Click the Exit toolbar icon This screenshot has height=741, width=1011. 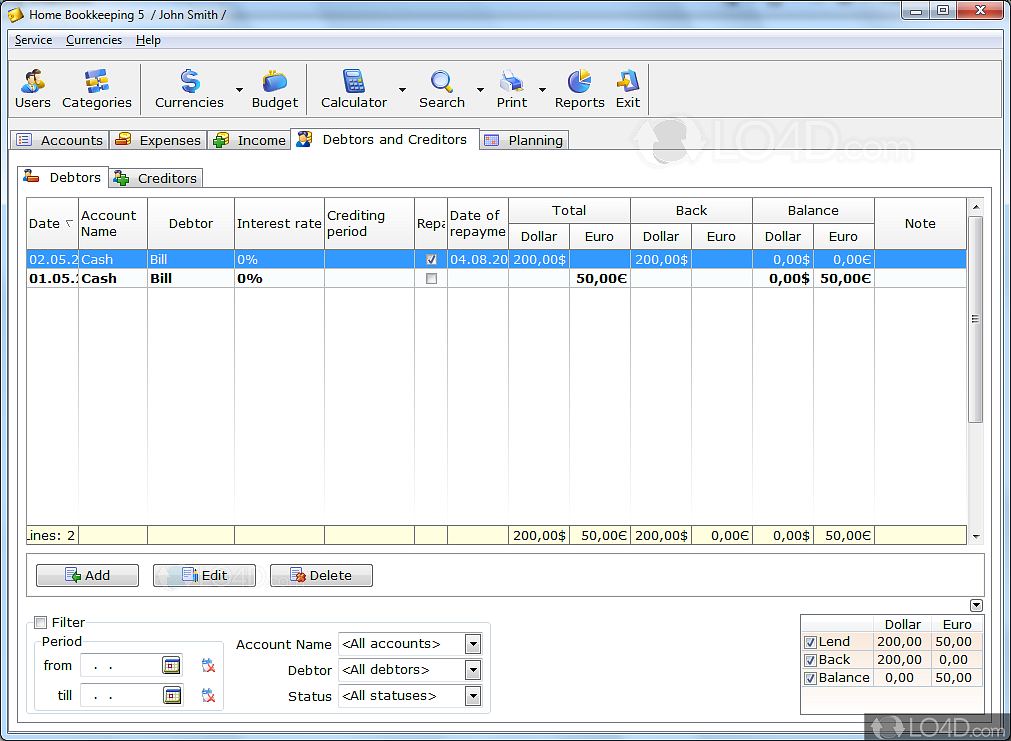click(x=627, y=89)
